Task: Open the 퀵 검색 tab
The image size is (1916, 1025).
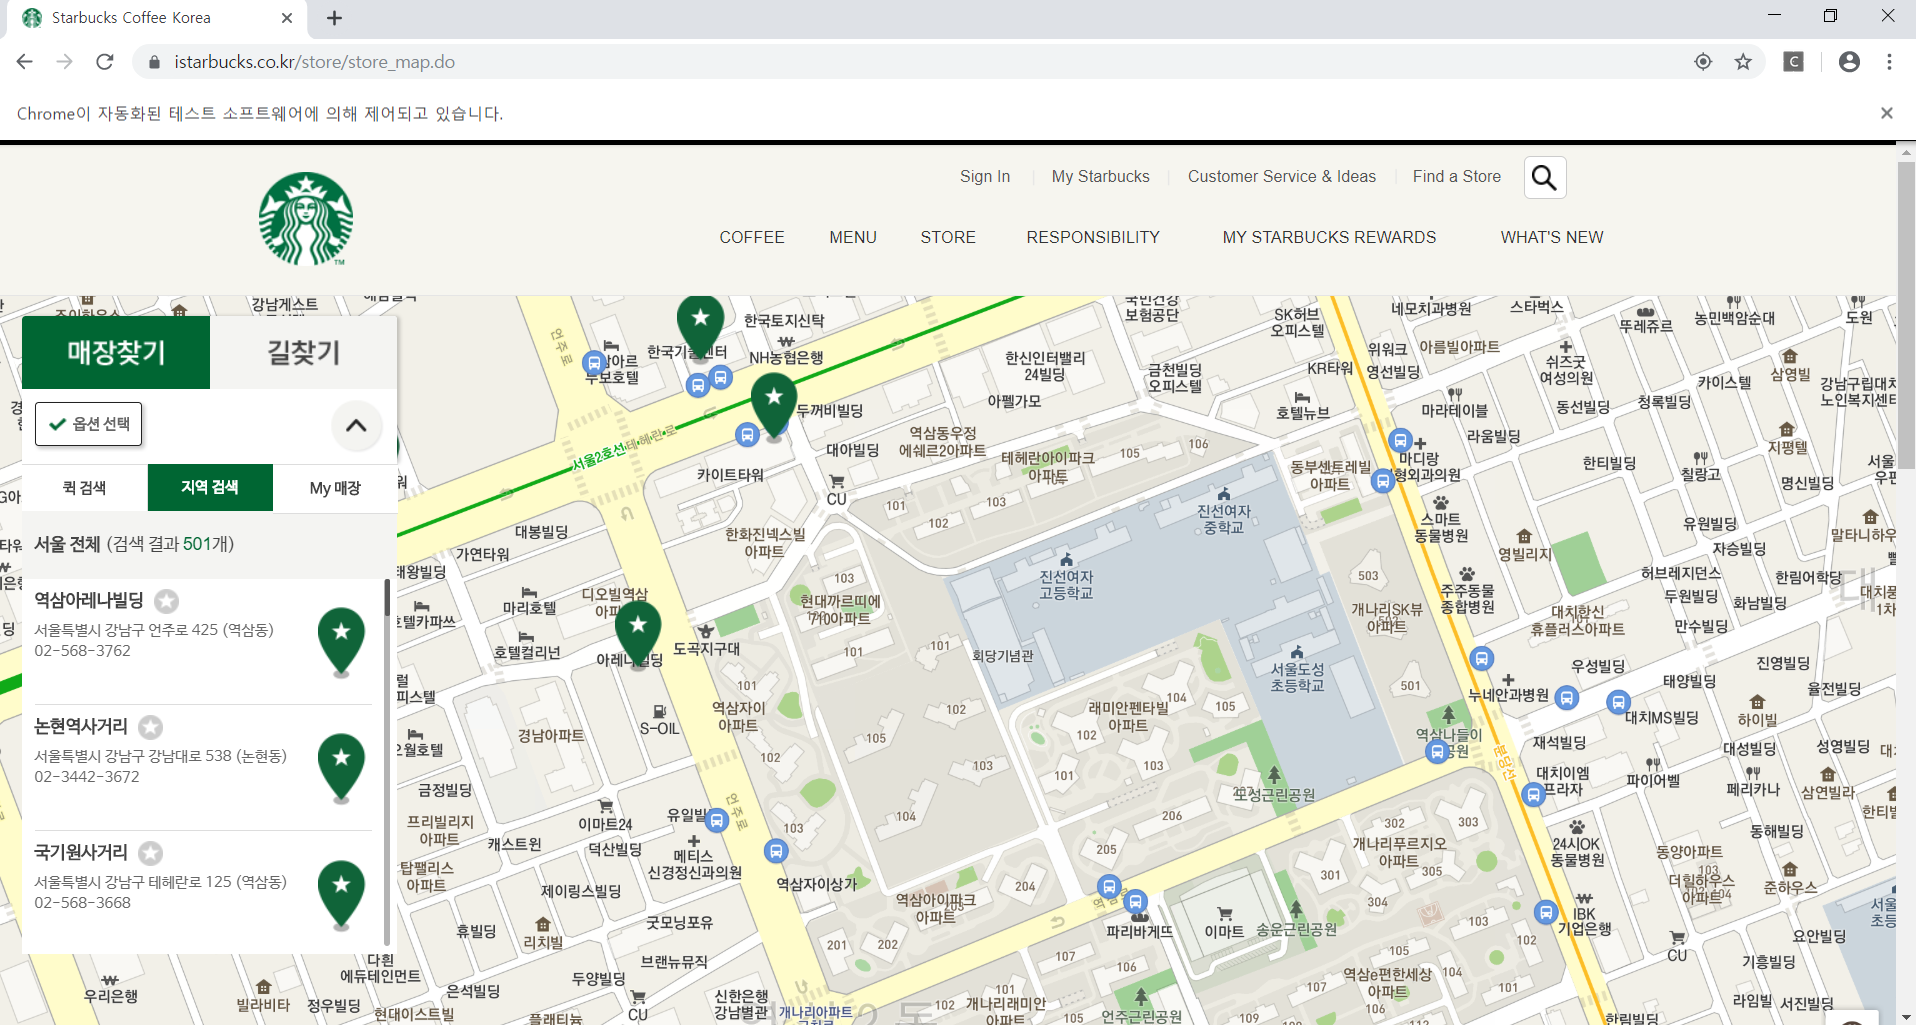Action: (x=85, y=488)
